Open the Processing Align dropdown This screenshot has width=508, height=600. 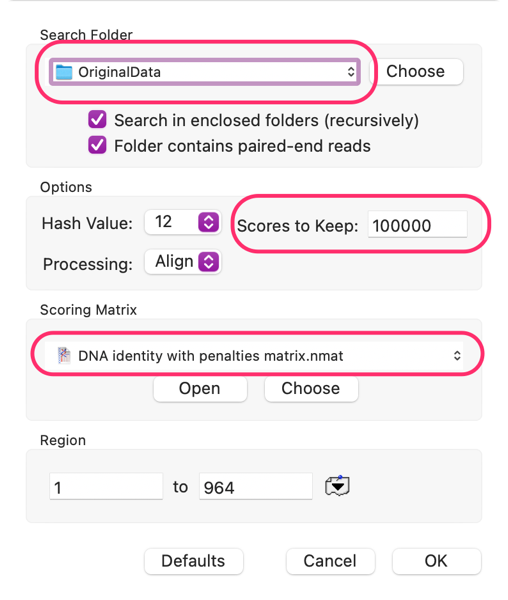pyautogui.click(x=182, y=262)
